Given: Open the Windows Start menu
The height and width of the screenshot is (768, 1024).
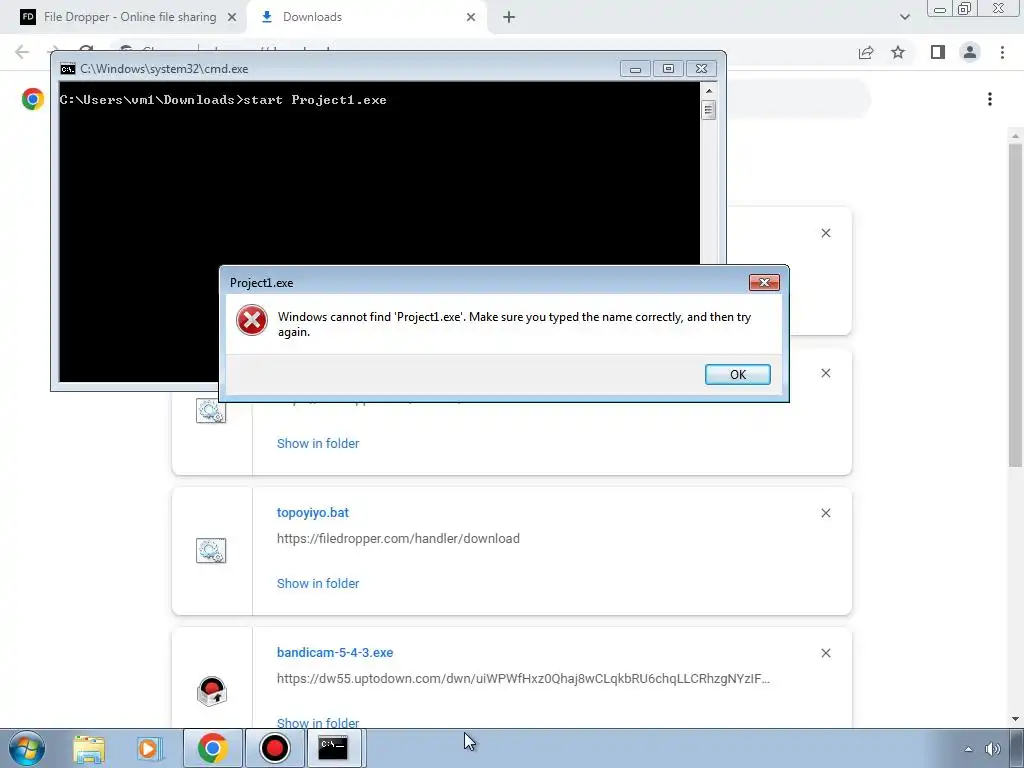Looking at the screenshot, I should coord(27,748).
